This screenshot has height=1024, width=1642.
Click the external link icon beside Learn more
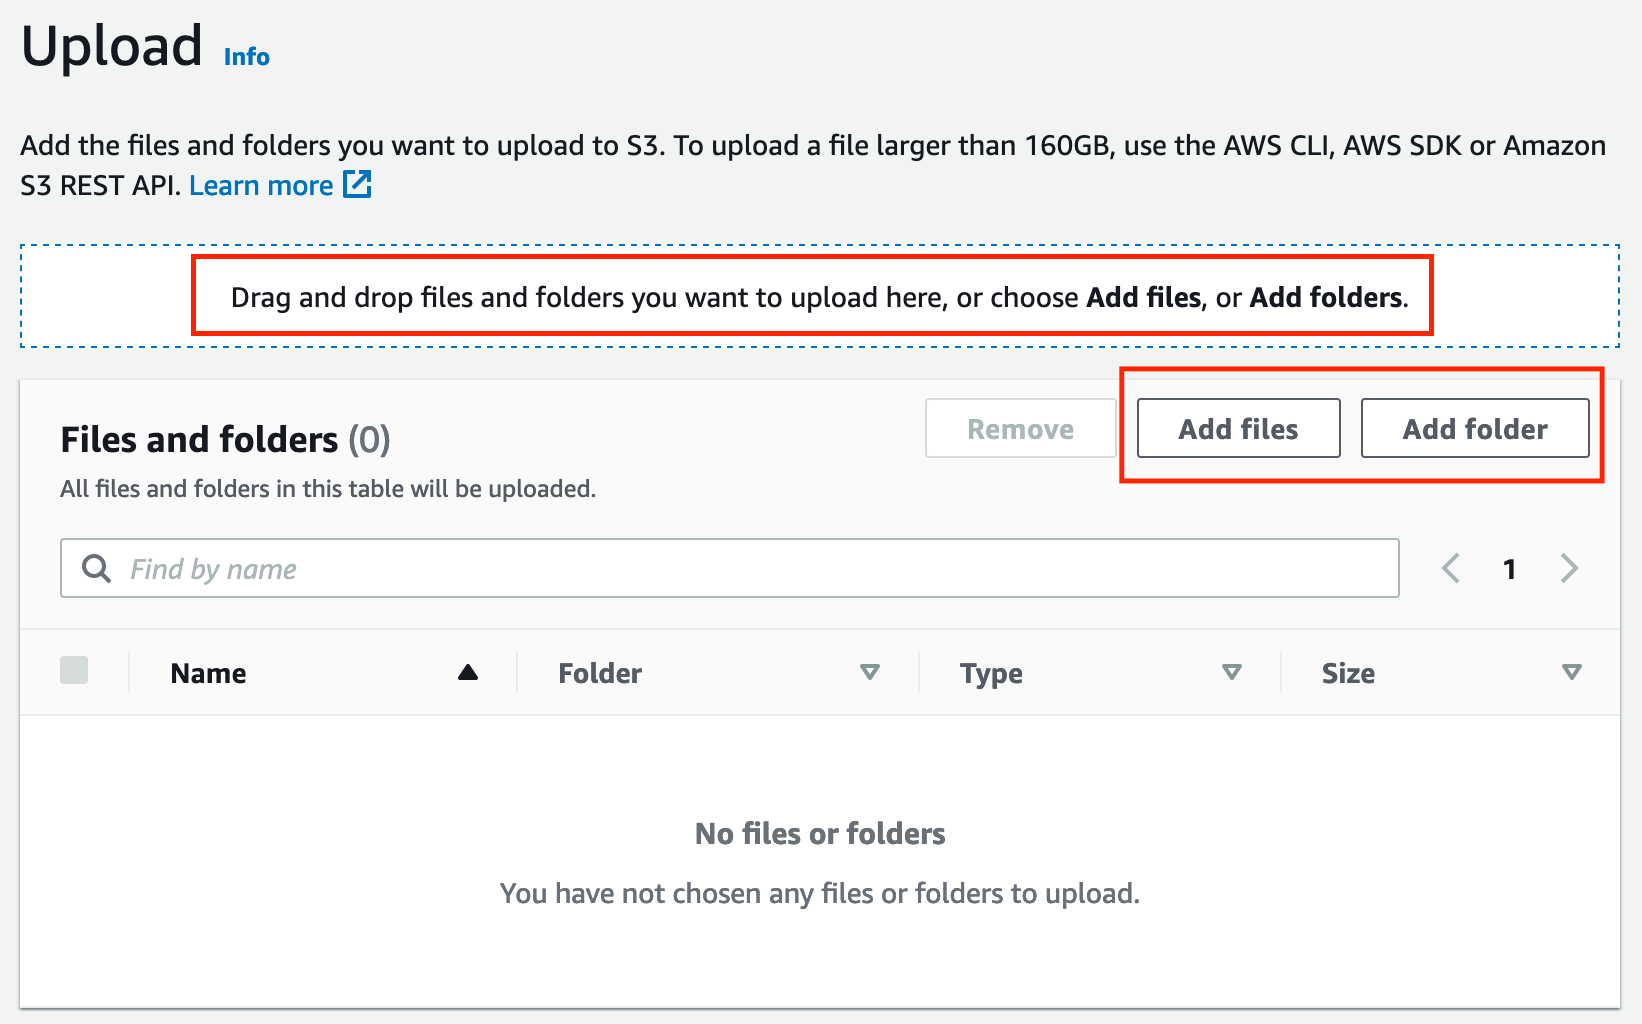coord(357,184)
